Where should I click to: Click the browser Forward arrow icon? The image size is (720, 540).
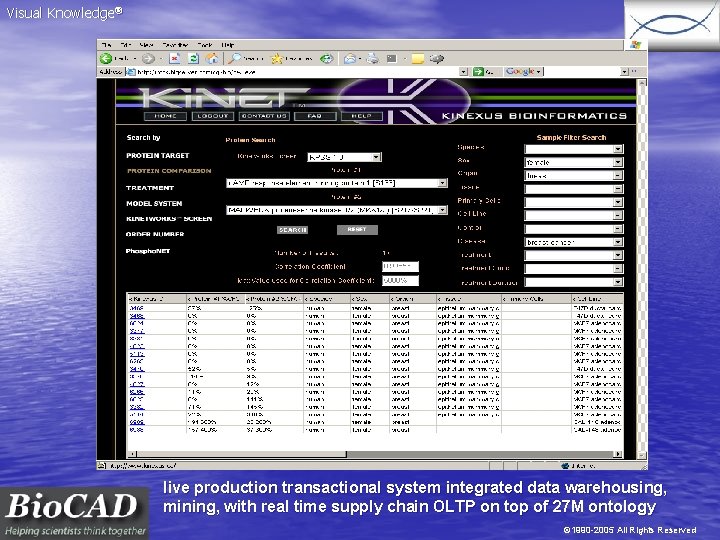pyautogui.click(x=148, y=58)
